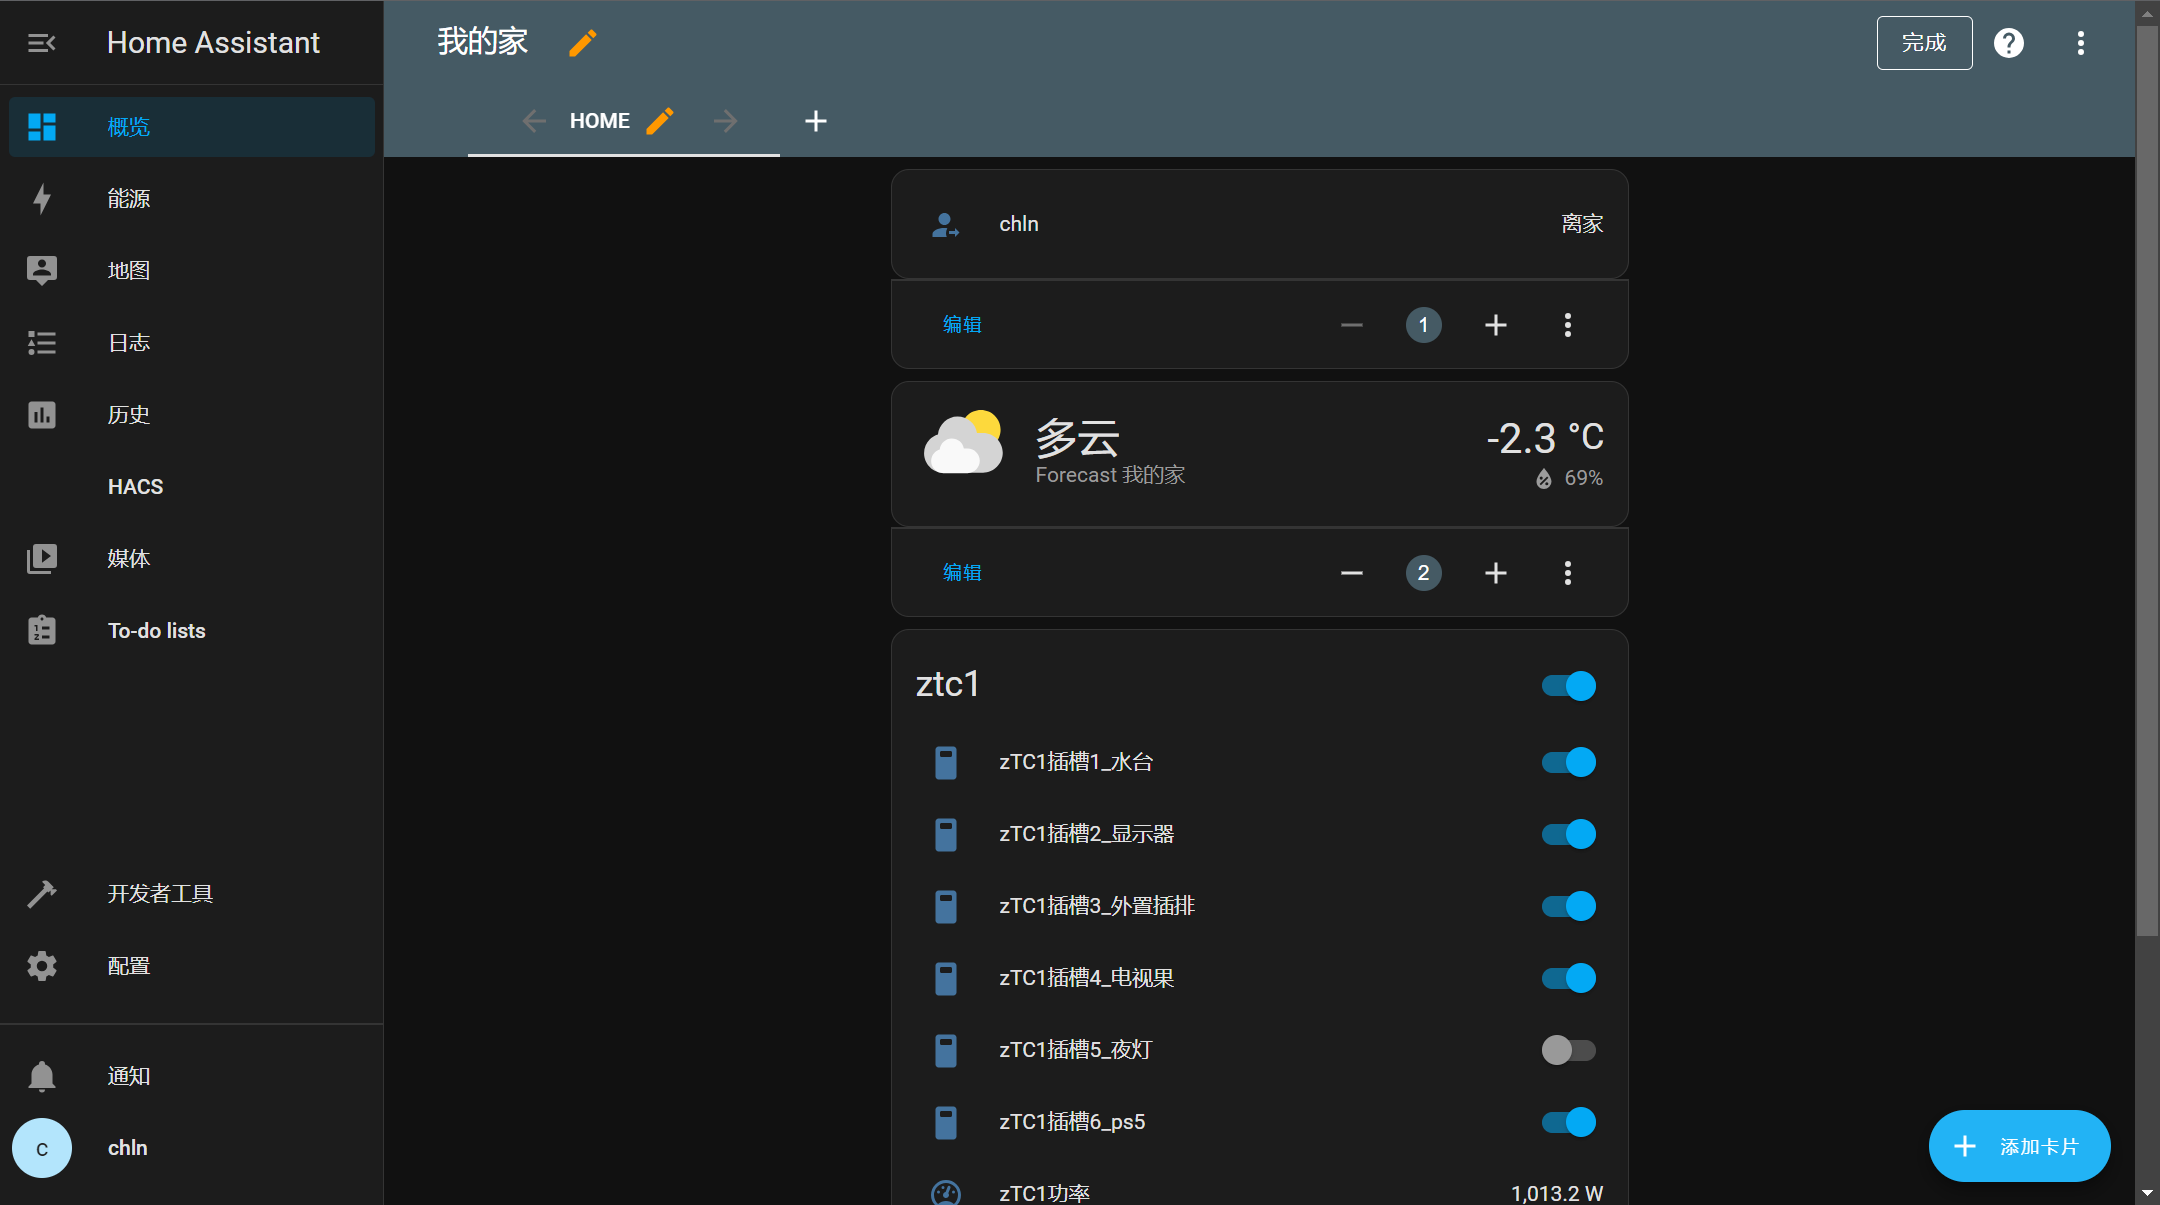Click 编辑 for the weather card
The height and width of the screenshot is (1205, 2160).
click(962, 573)
